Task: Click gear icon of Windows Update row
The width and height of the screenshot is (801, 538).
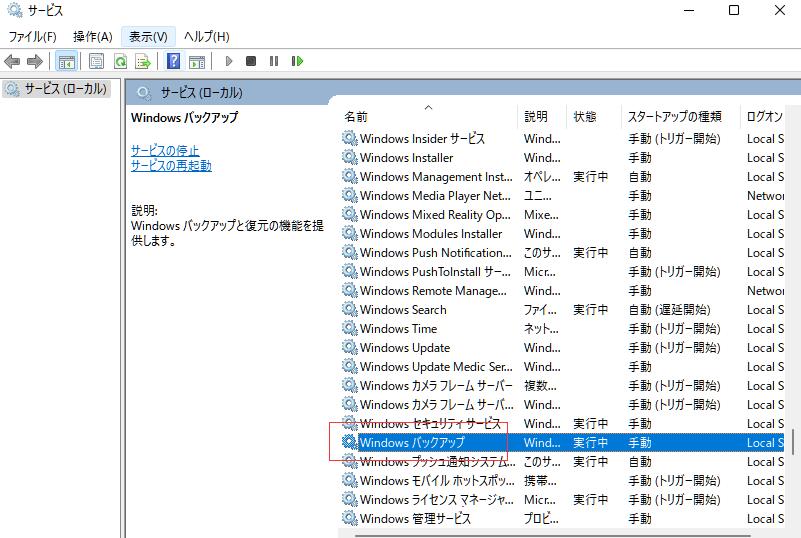Action: click(x=349, y=347)
